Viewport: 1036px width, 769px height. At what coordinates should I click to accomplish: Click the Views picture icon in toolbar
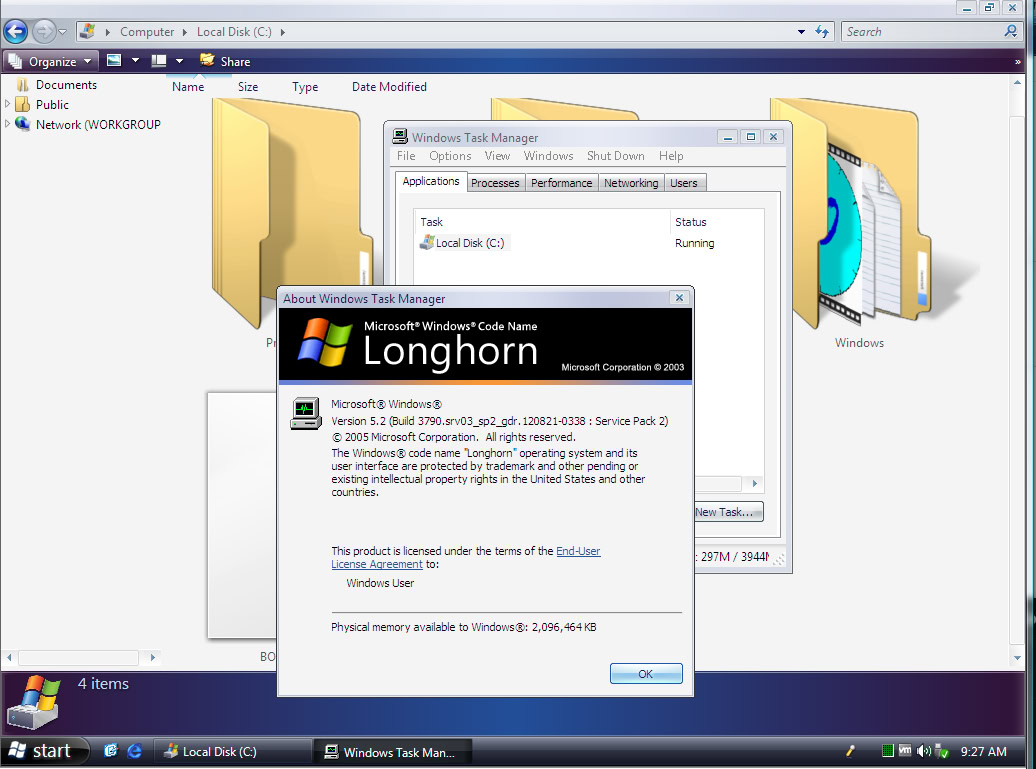[x=114, y=61]
